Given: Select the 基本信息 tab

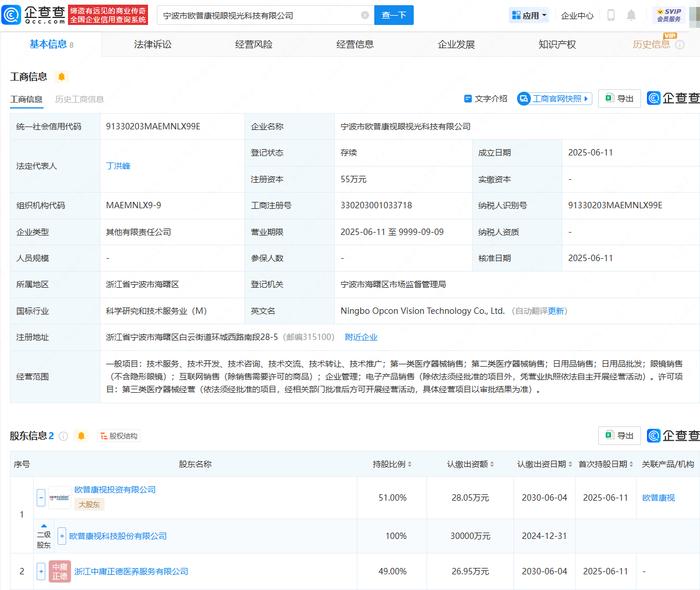Looking at the screenshot, I should [x=48, y=44].
